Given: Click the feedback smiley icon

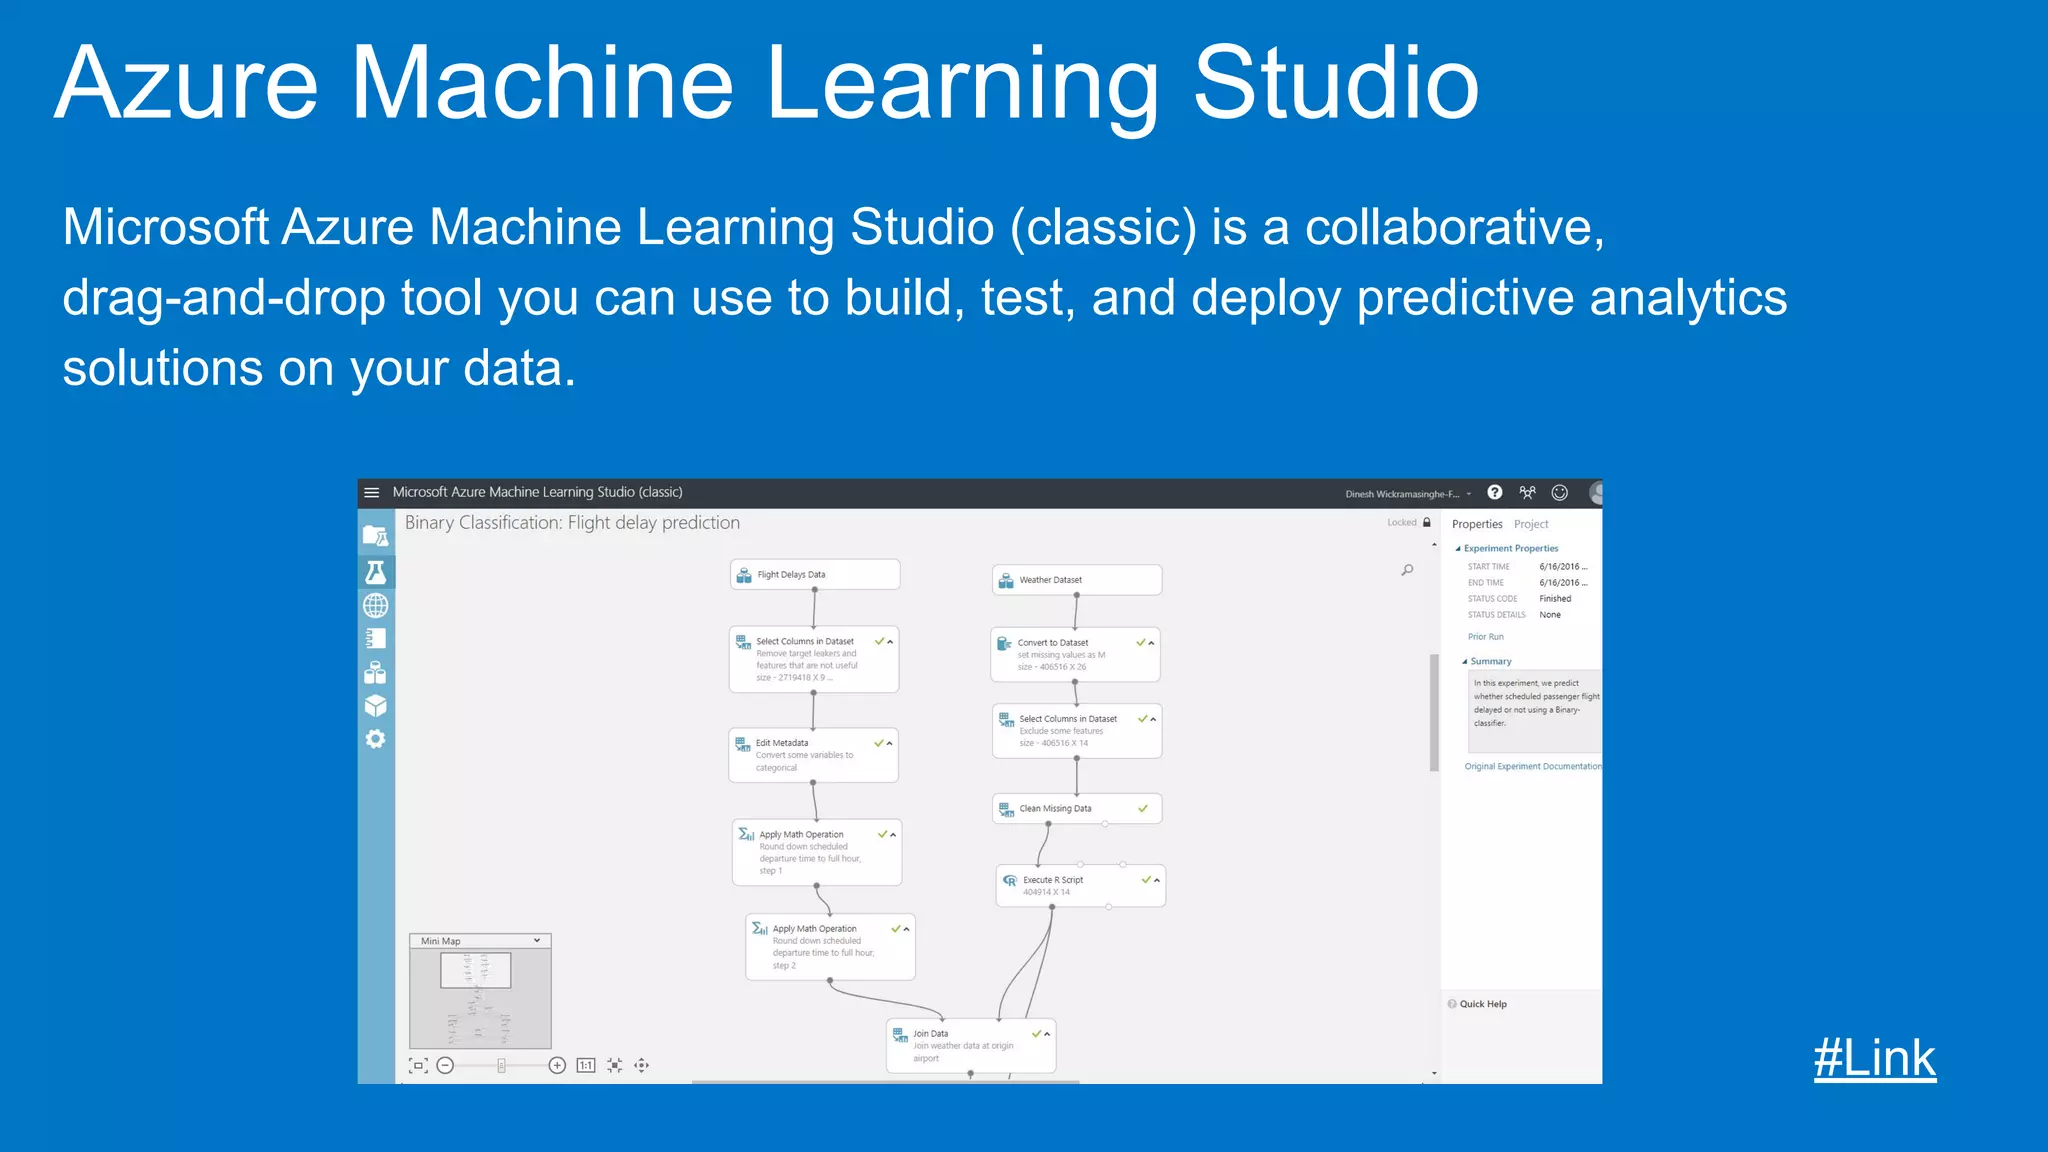Looking at the screenshot, I should point(1559,492).
